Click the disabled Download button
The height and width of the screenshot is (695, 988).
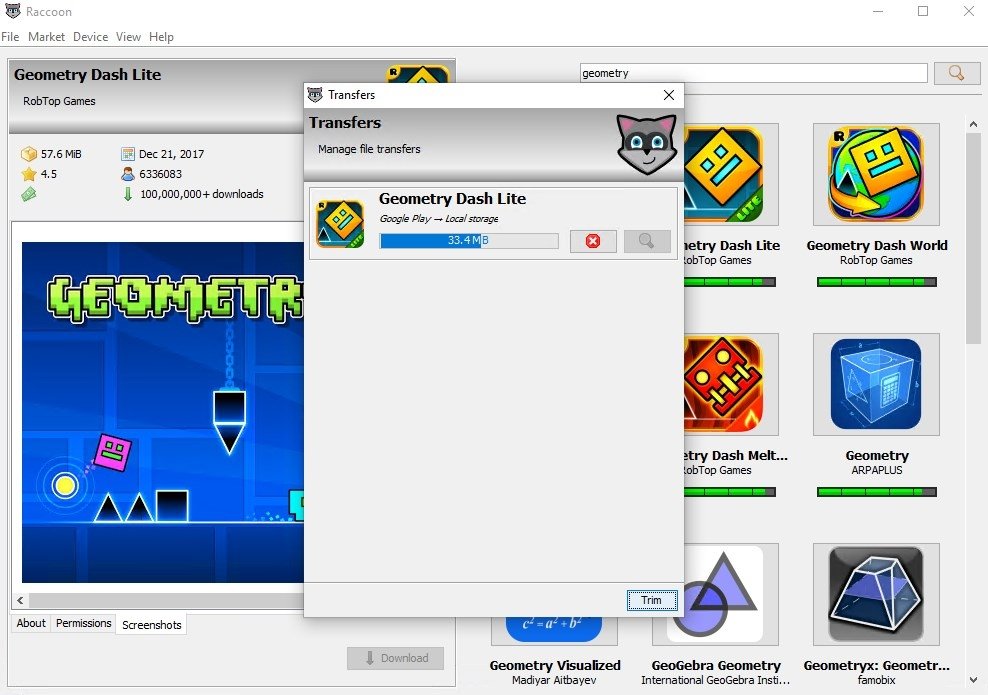(395, 658)
